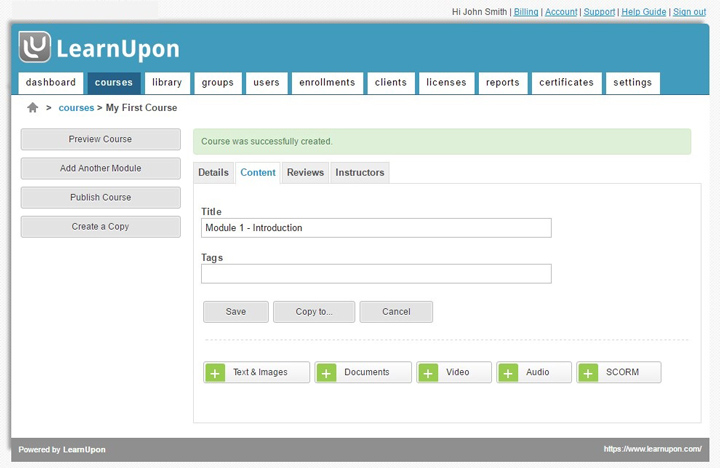Click the green plus on SCORM
The width and height of the screenshot is (720, 468).
pos(588,372)
